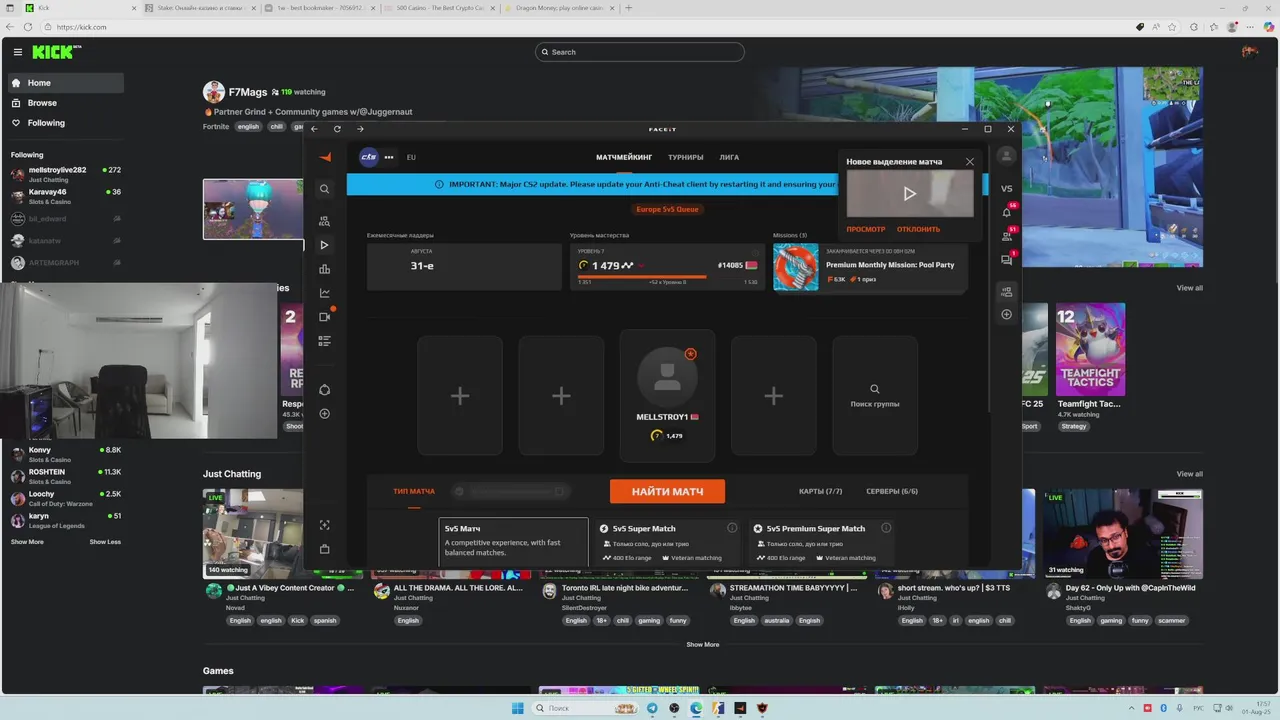The image size is (1280, 720).
Task: Open the three-dots game menu in FACEIT
Action: [x=389, y=157]
